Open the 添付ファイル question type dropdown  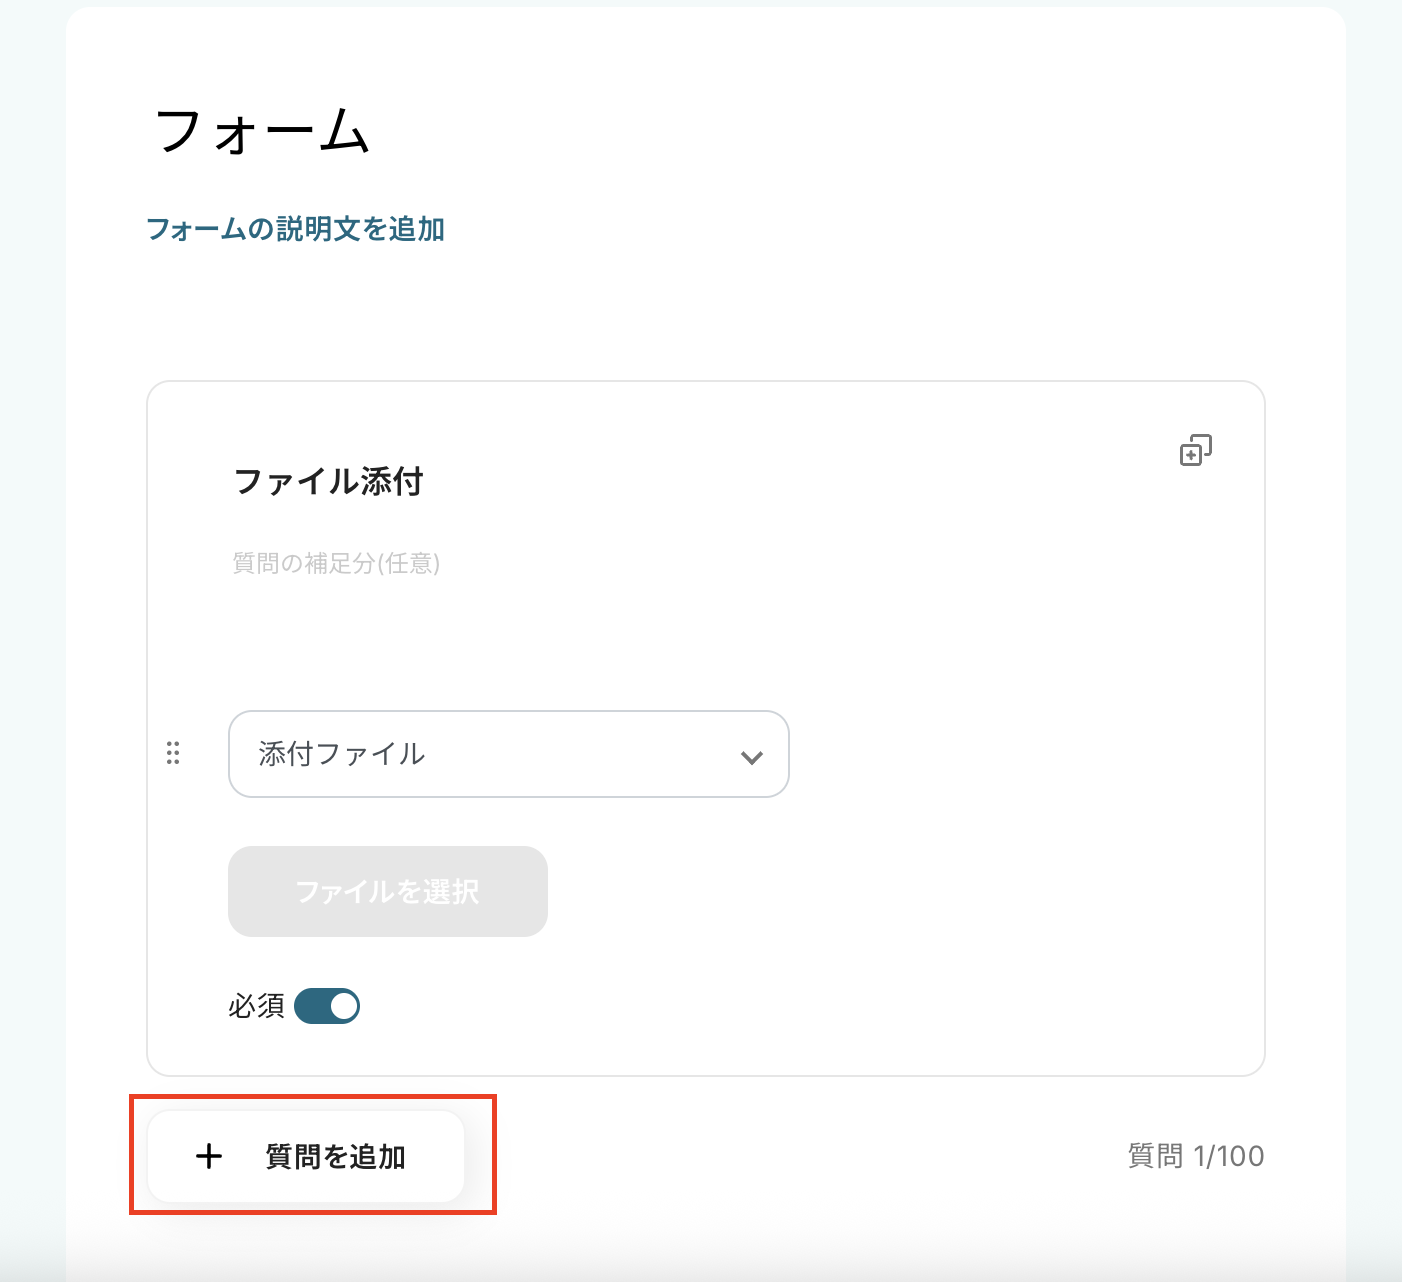point(508,754)
